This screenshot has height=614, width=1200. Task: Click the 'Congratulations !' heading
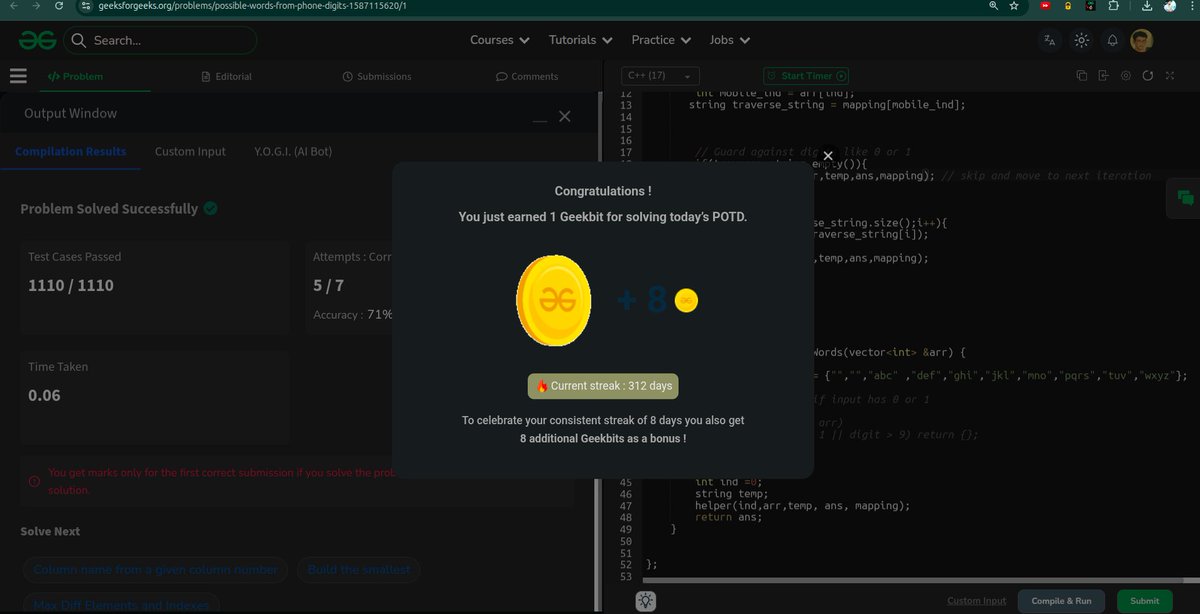pyautogui.click(x=603, y=191)
